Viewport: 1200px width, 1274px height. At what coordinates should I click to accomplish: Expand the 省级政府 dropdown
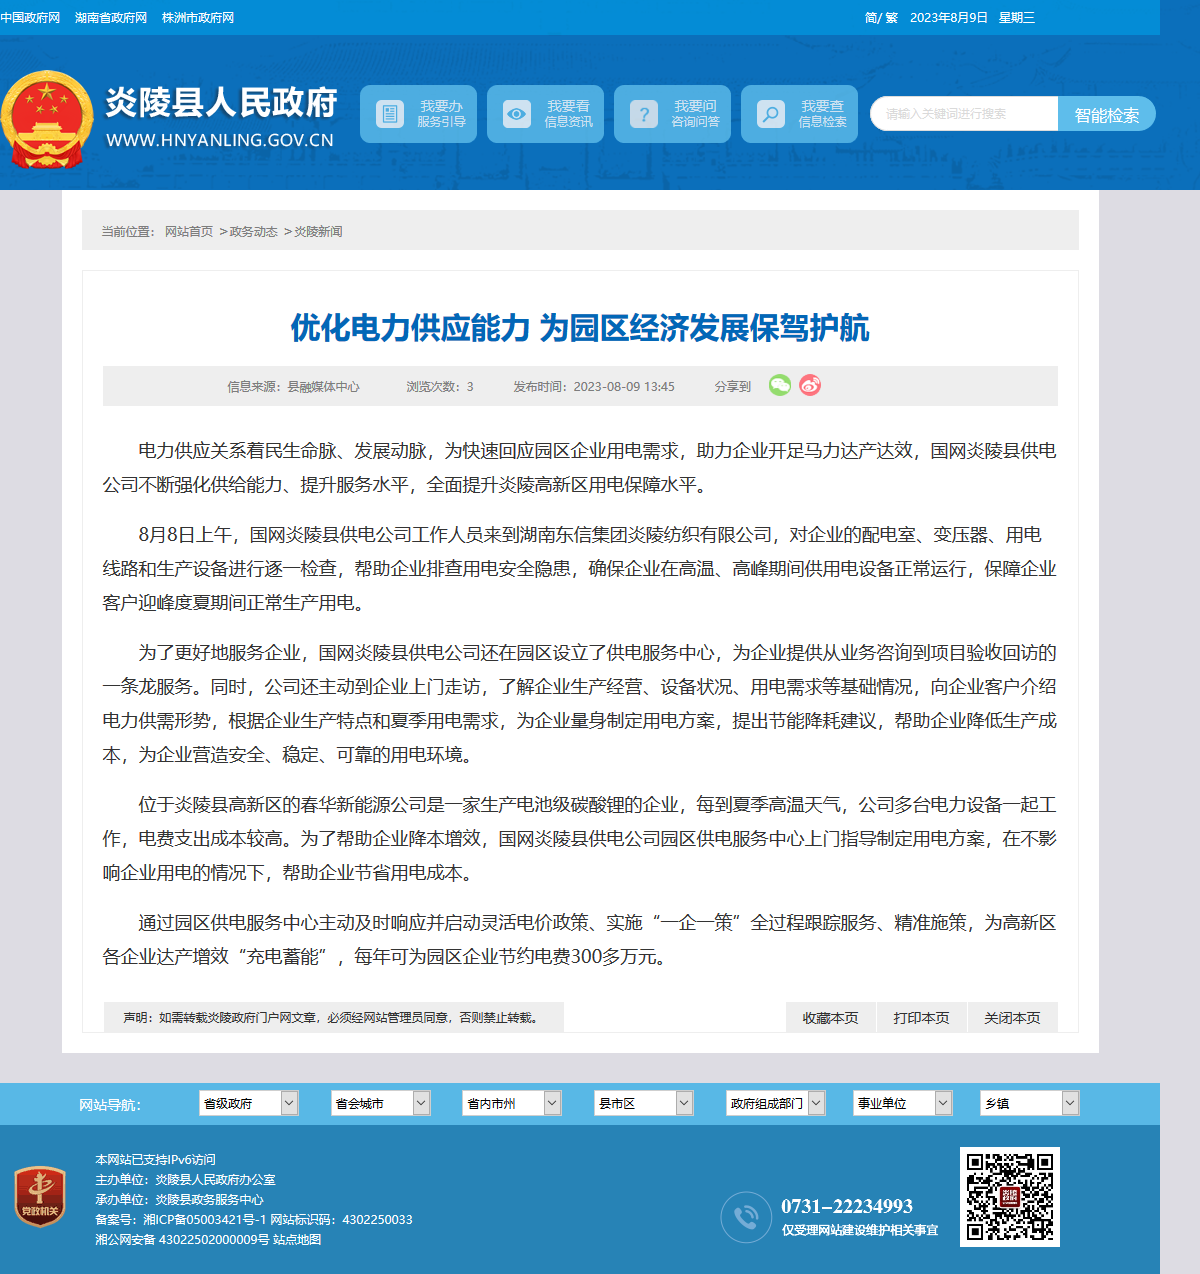click(249, 1103)
